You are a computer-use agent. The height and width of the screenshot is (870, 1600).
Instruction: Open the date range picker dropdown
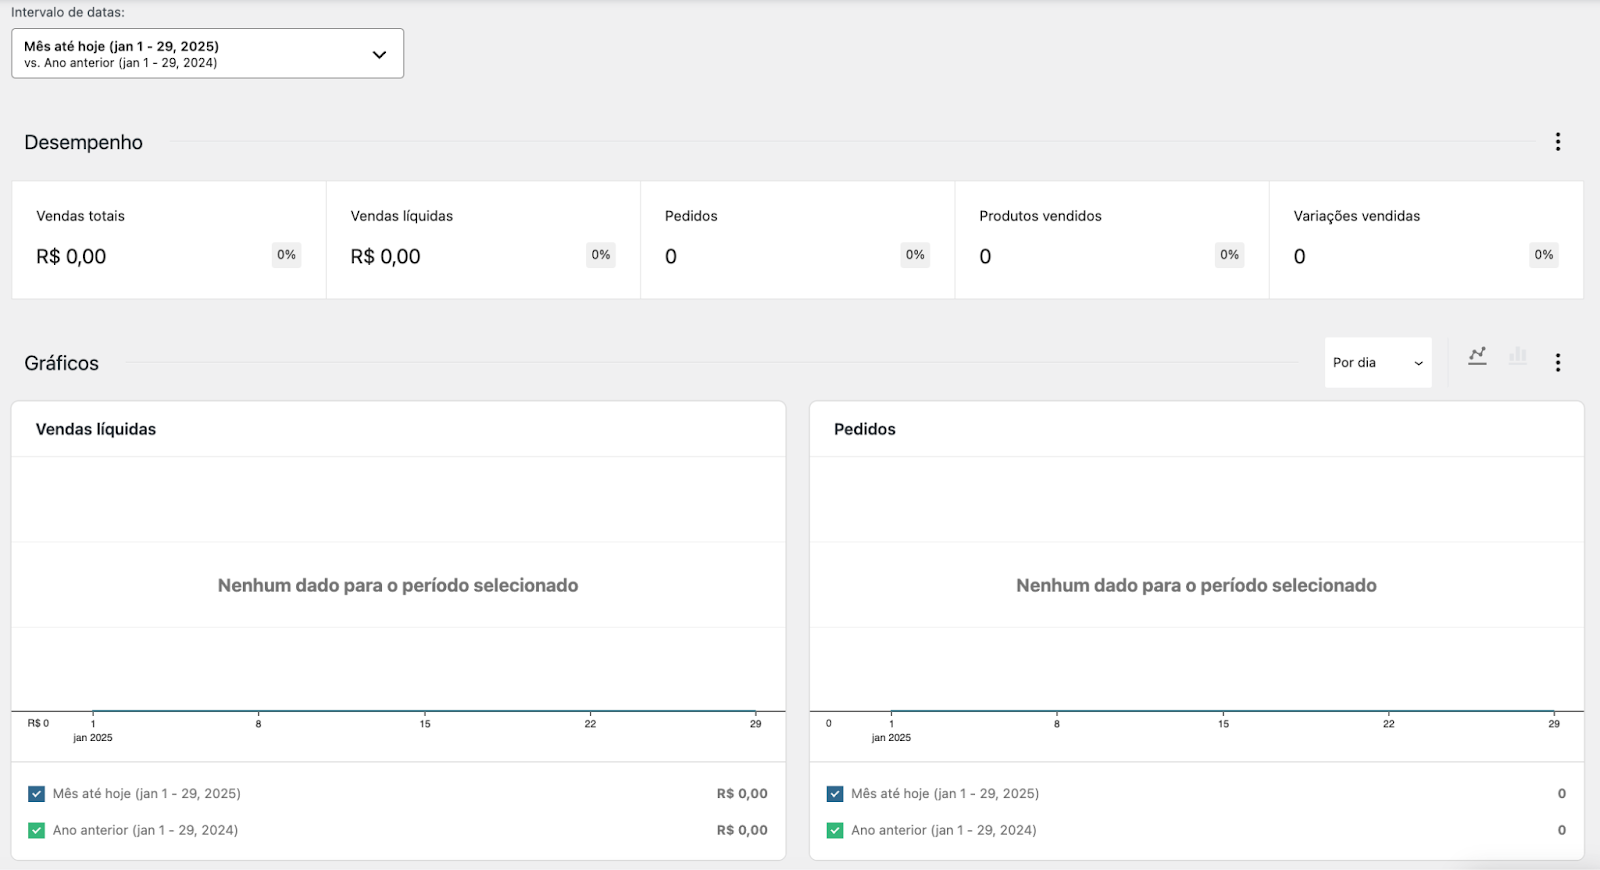click(x=207, y=54)
